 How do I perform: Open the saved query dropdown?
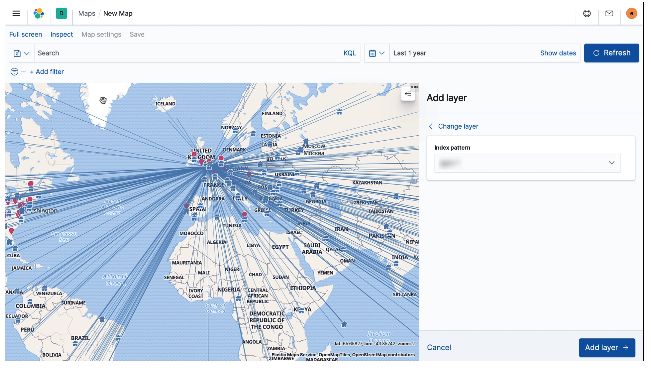click(x=21, y=53)
